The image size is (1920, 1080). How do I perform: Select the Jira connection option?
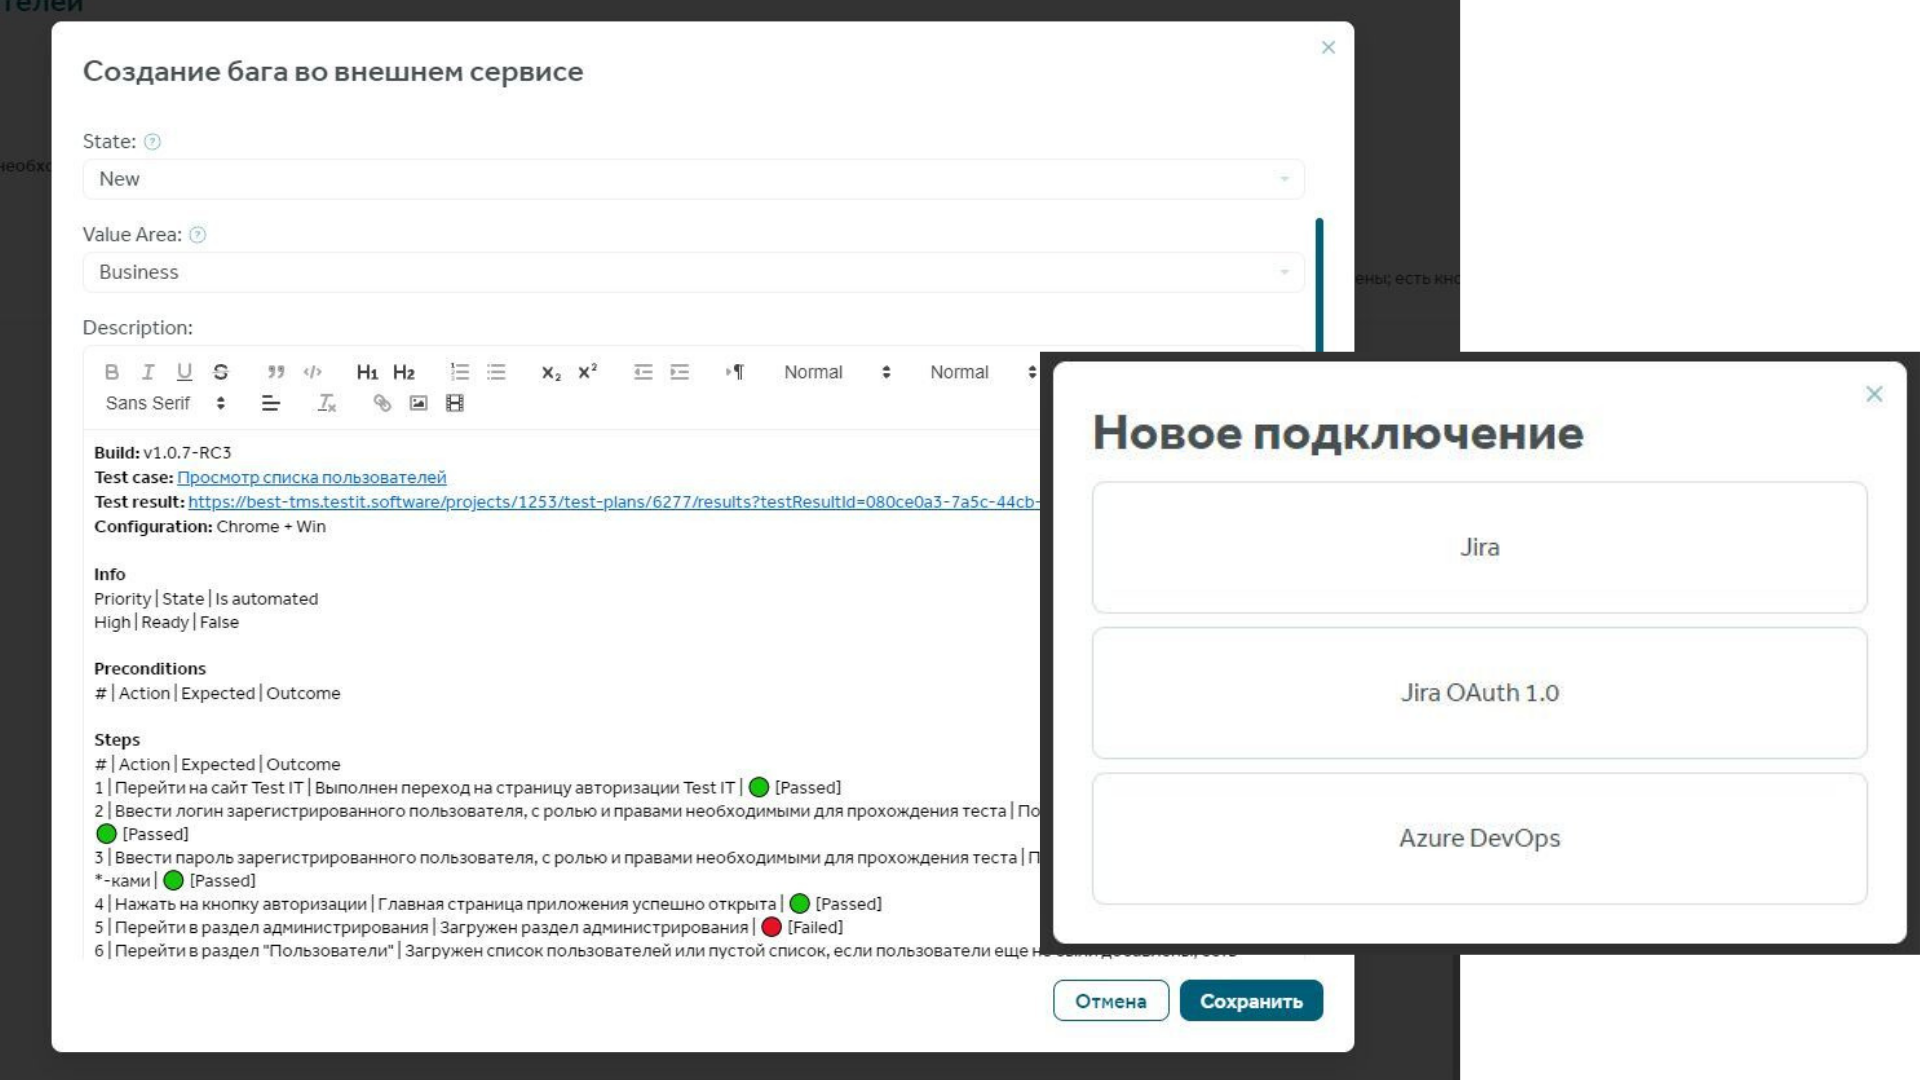coord(1479,547)
